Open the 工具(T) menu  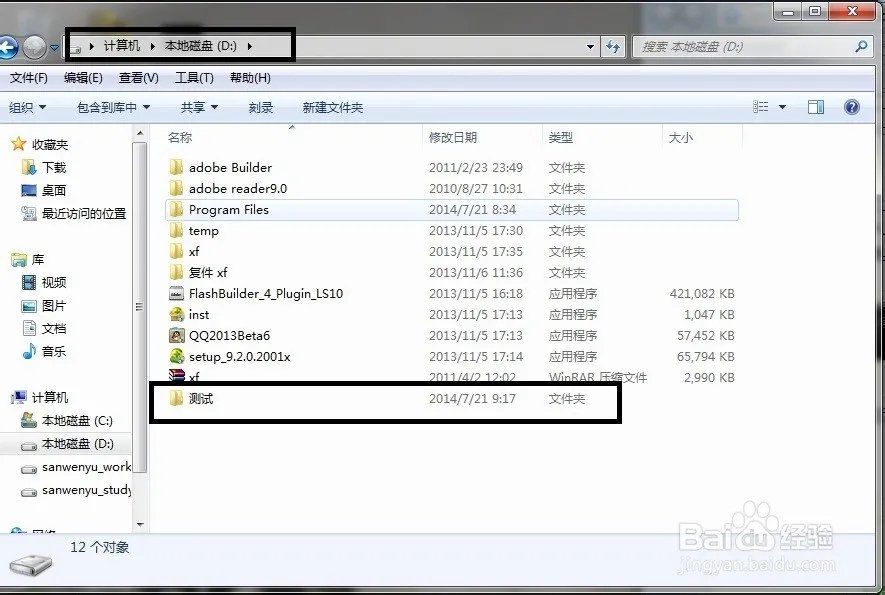[x=194, y=77]
